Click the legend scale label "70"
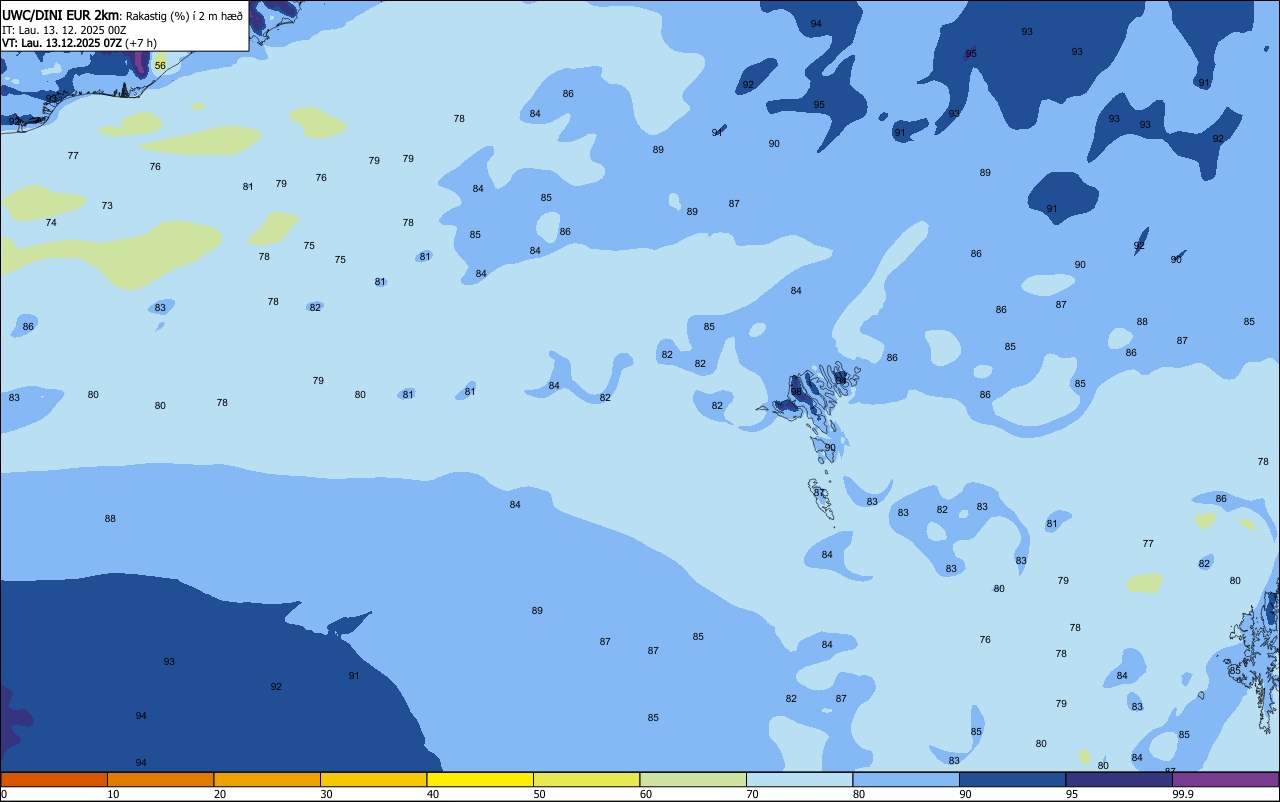The image size is (1280, 802). pyautogui.click(x=752, y=794)
